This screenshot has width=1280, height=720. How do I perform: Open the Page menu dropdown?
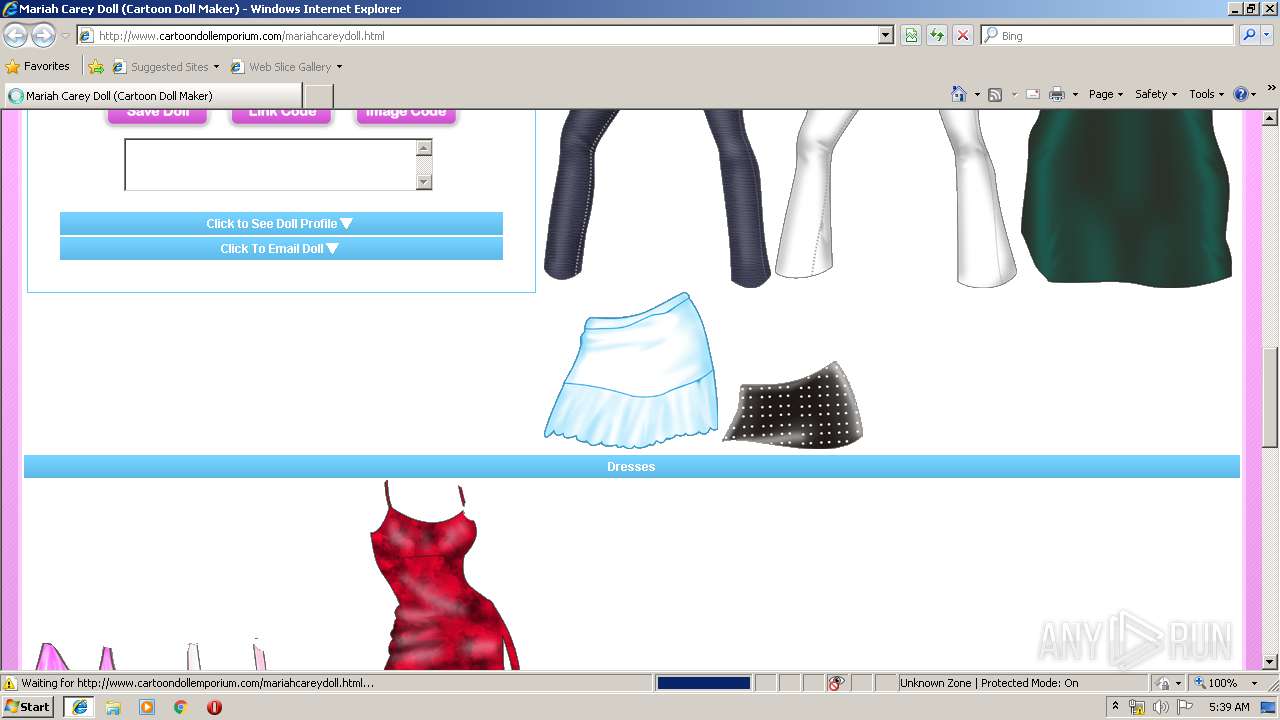point(1105,94)
